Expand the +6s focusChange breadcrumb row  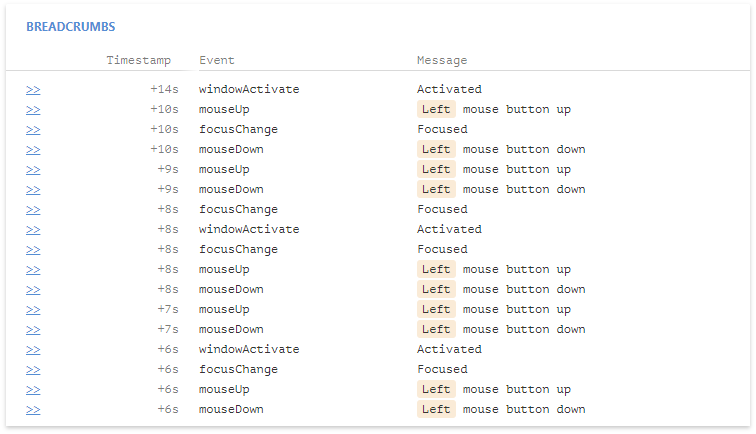[x=33, y=370]
